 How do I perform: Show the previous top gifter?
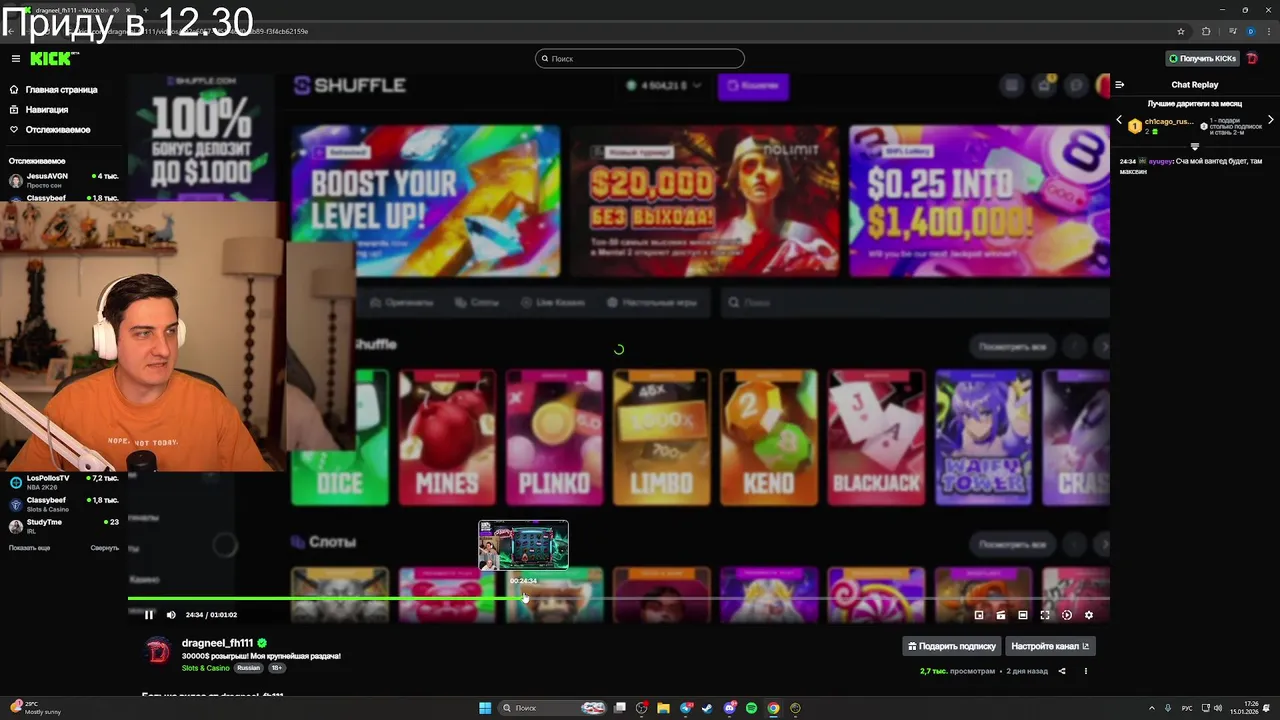click(1119, 120)
